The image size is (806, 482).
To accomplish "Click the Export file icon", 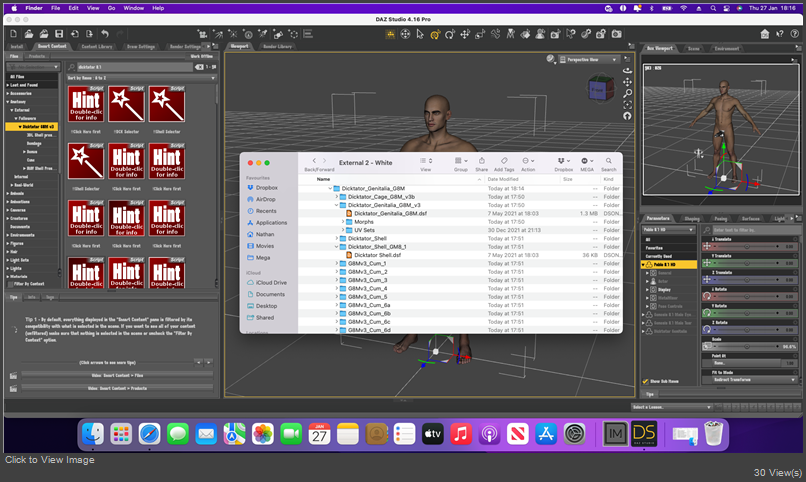I will [x=89, y=34].
